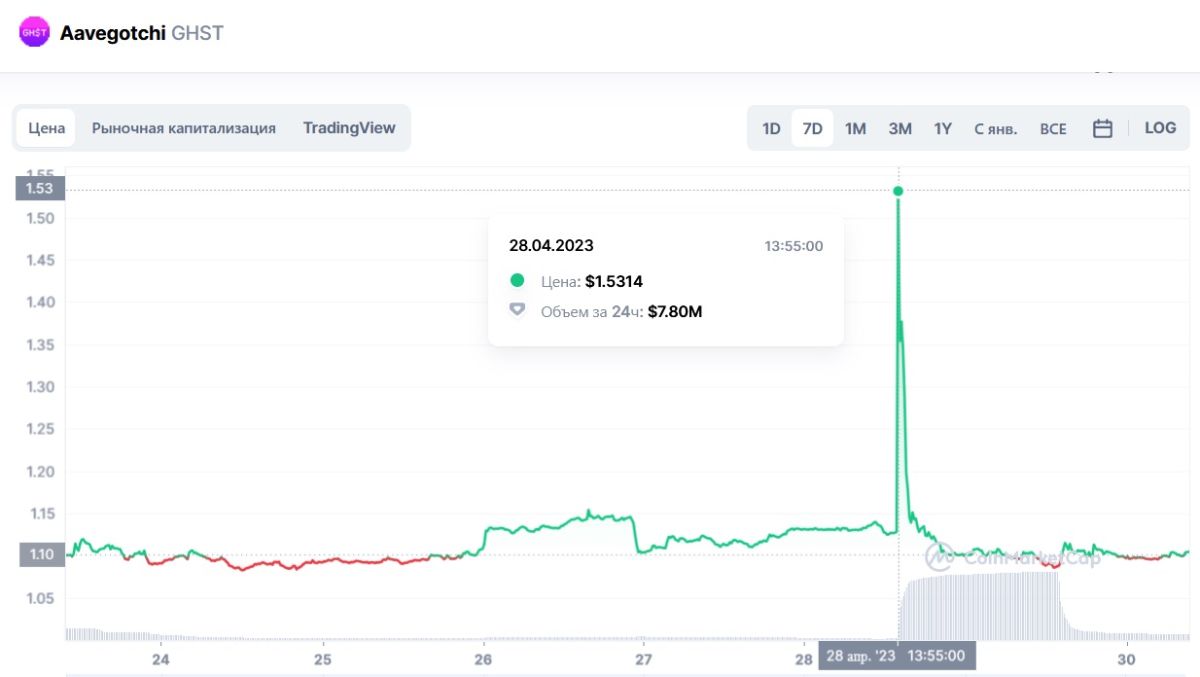Switch to Рыночная капитализация tab
Image resolution: width=1200 pixels, height=677 pixels.
pos(184,128)
